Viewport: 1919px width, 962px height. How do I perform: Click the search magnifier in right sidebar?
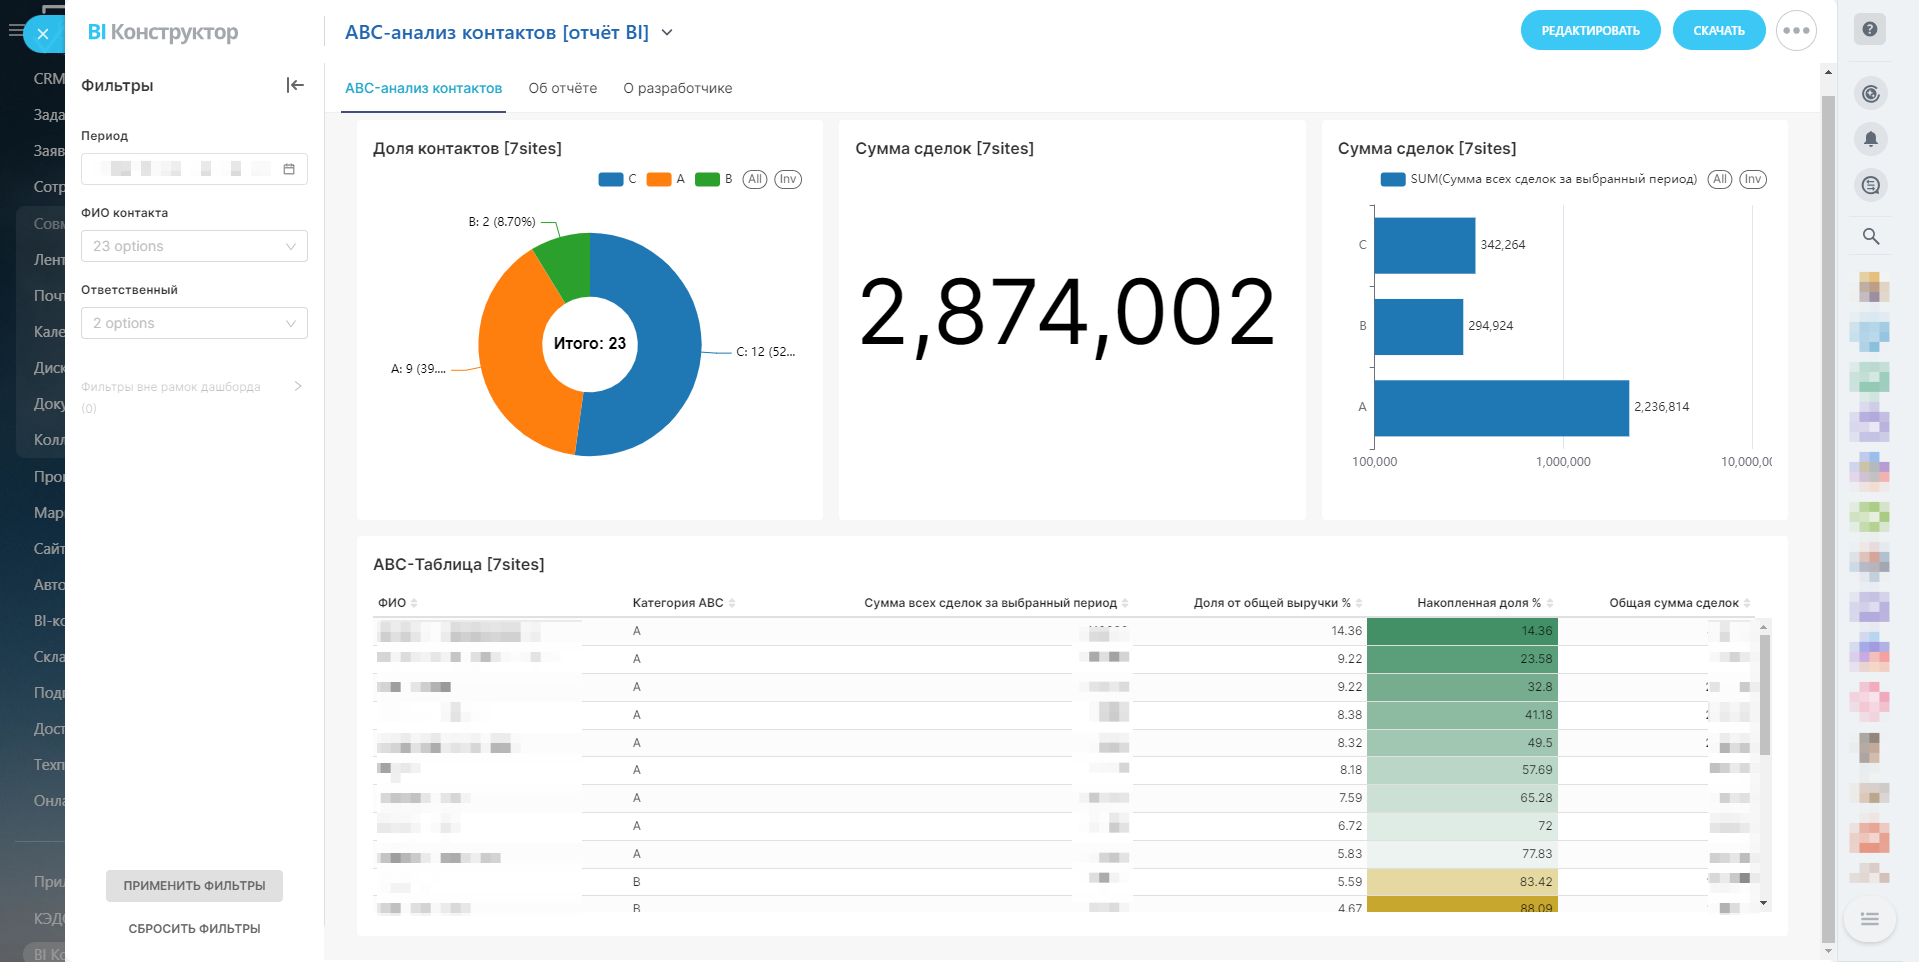1870,237
